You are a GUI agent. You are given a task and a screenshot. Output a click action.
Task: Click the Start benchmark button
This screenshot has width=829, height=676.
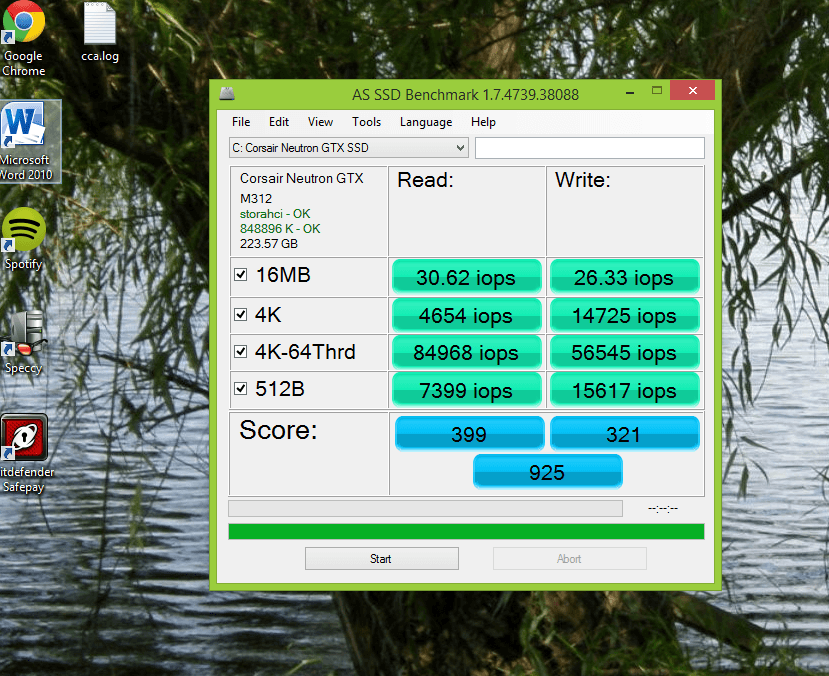click(x=382, y=559)
